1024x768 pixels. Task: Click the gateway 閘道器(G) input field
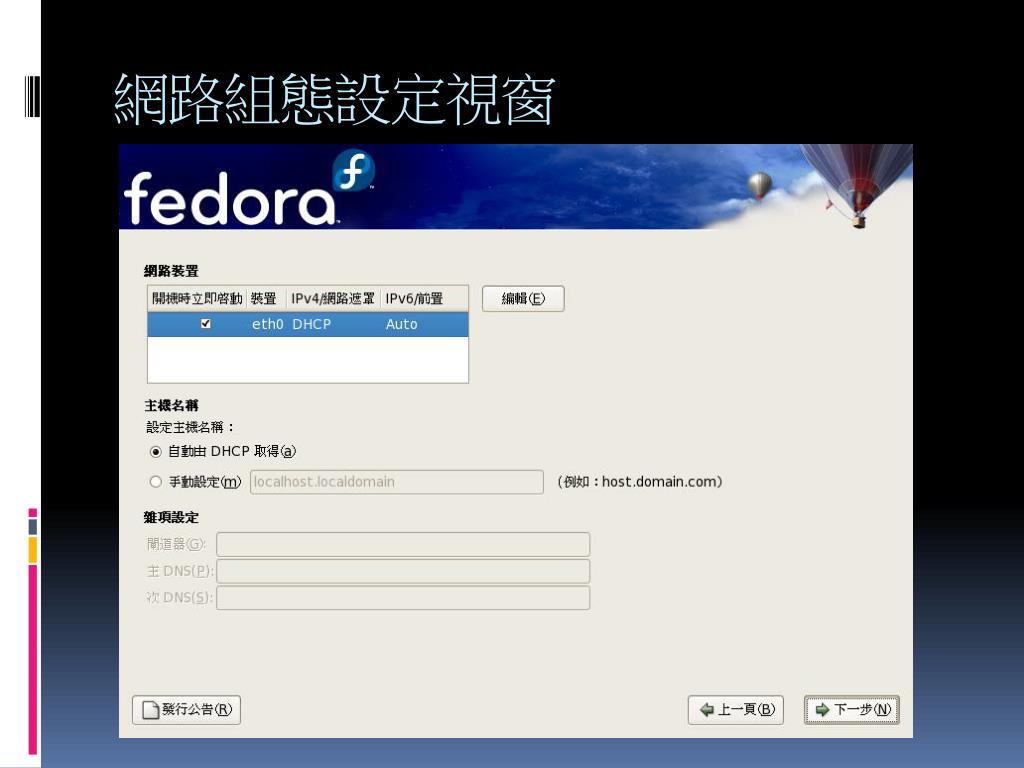(403, 544)
